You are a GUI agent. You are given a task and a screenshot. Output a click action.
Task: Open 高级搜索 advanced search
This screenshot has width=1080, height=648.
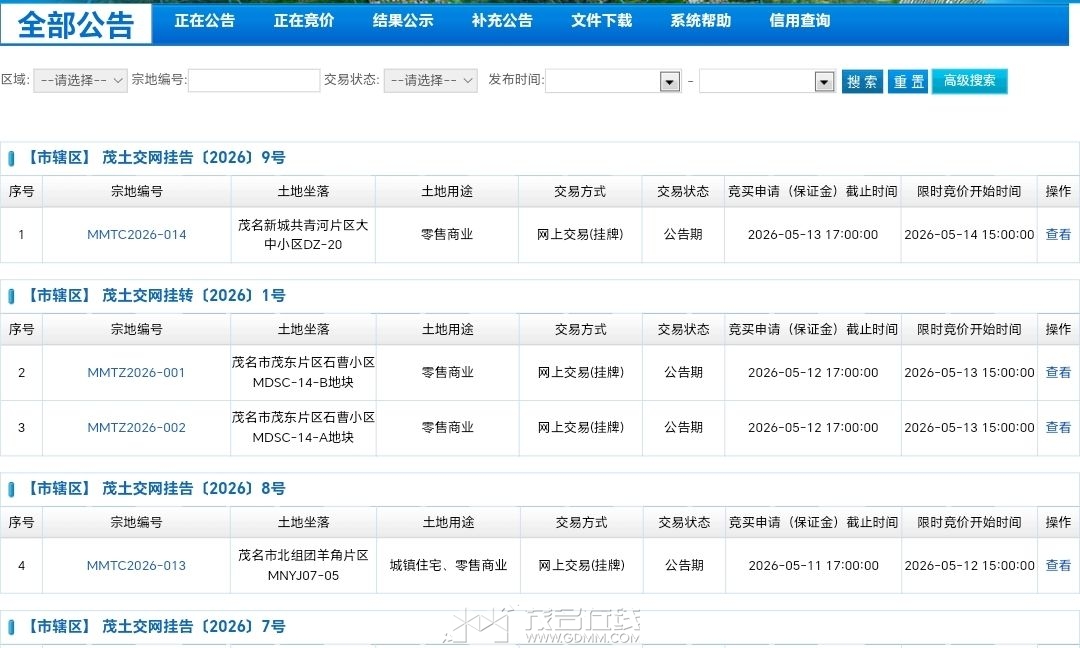[969, 81]
